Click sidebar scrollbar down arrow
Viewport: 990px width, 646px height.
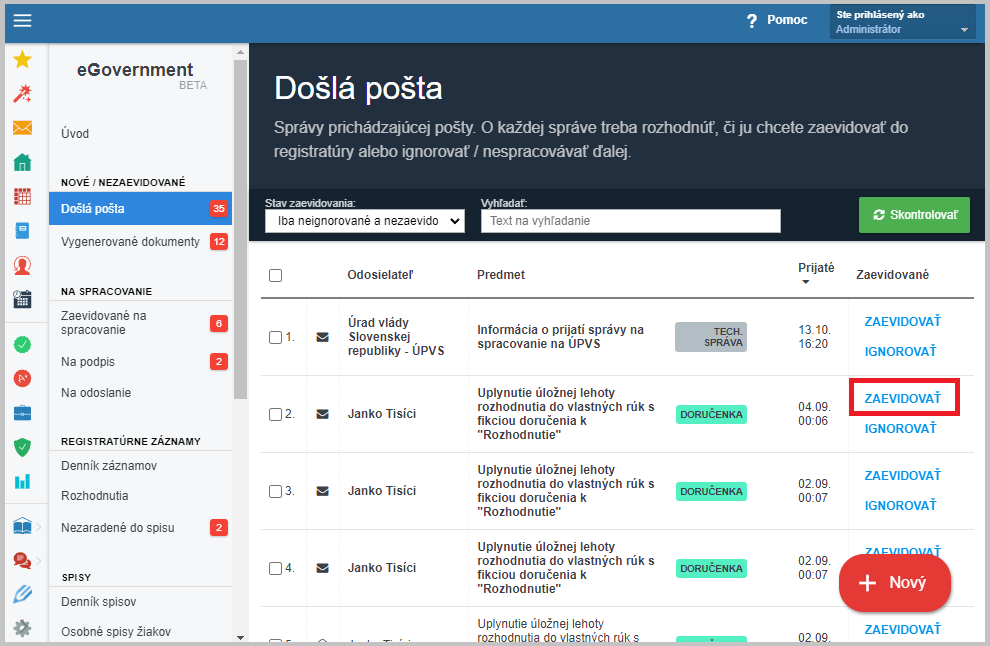tap(240, 637)
